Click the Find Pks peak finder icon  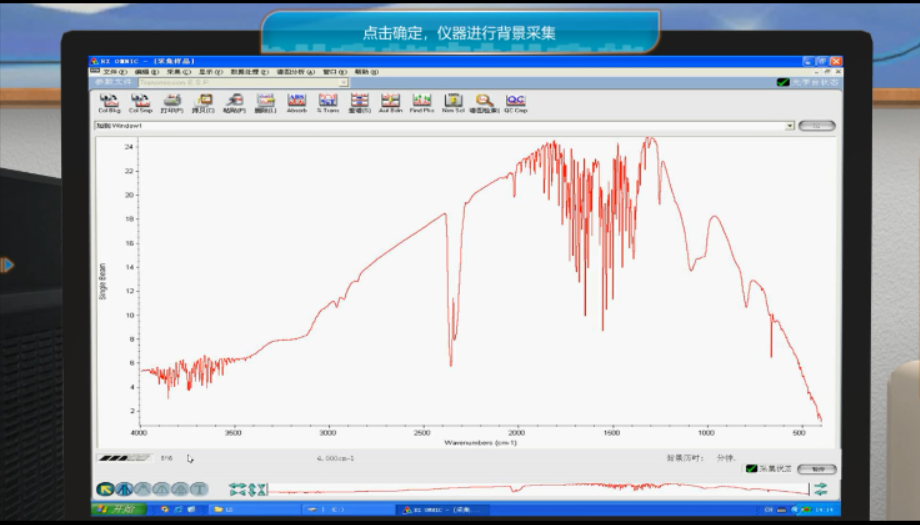[x=422, y=102]
